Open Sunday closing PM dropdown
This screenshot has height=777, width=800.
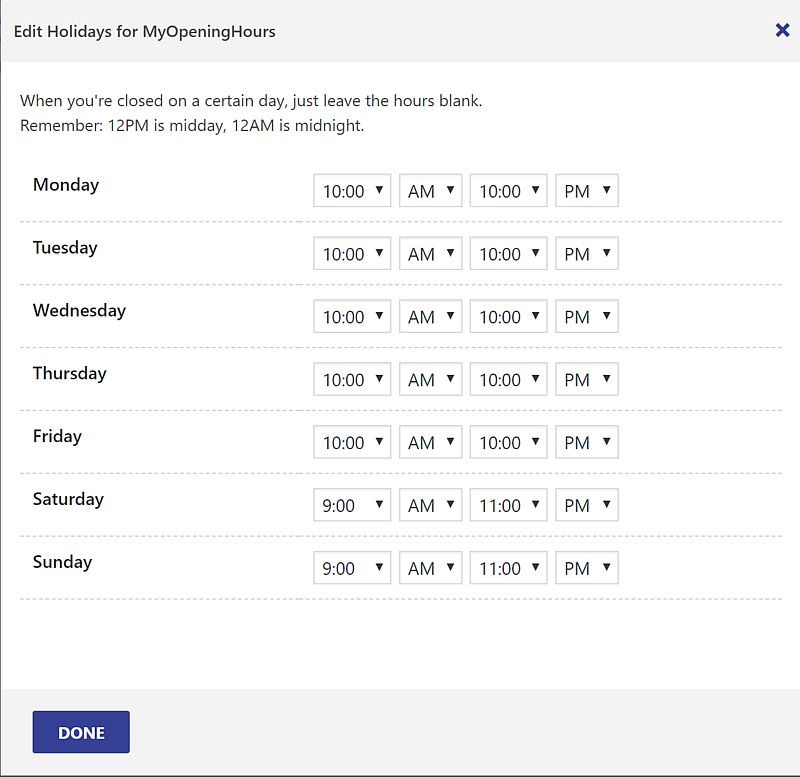(x=587, y=567)
